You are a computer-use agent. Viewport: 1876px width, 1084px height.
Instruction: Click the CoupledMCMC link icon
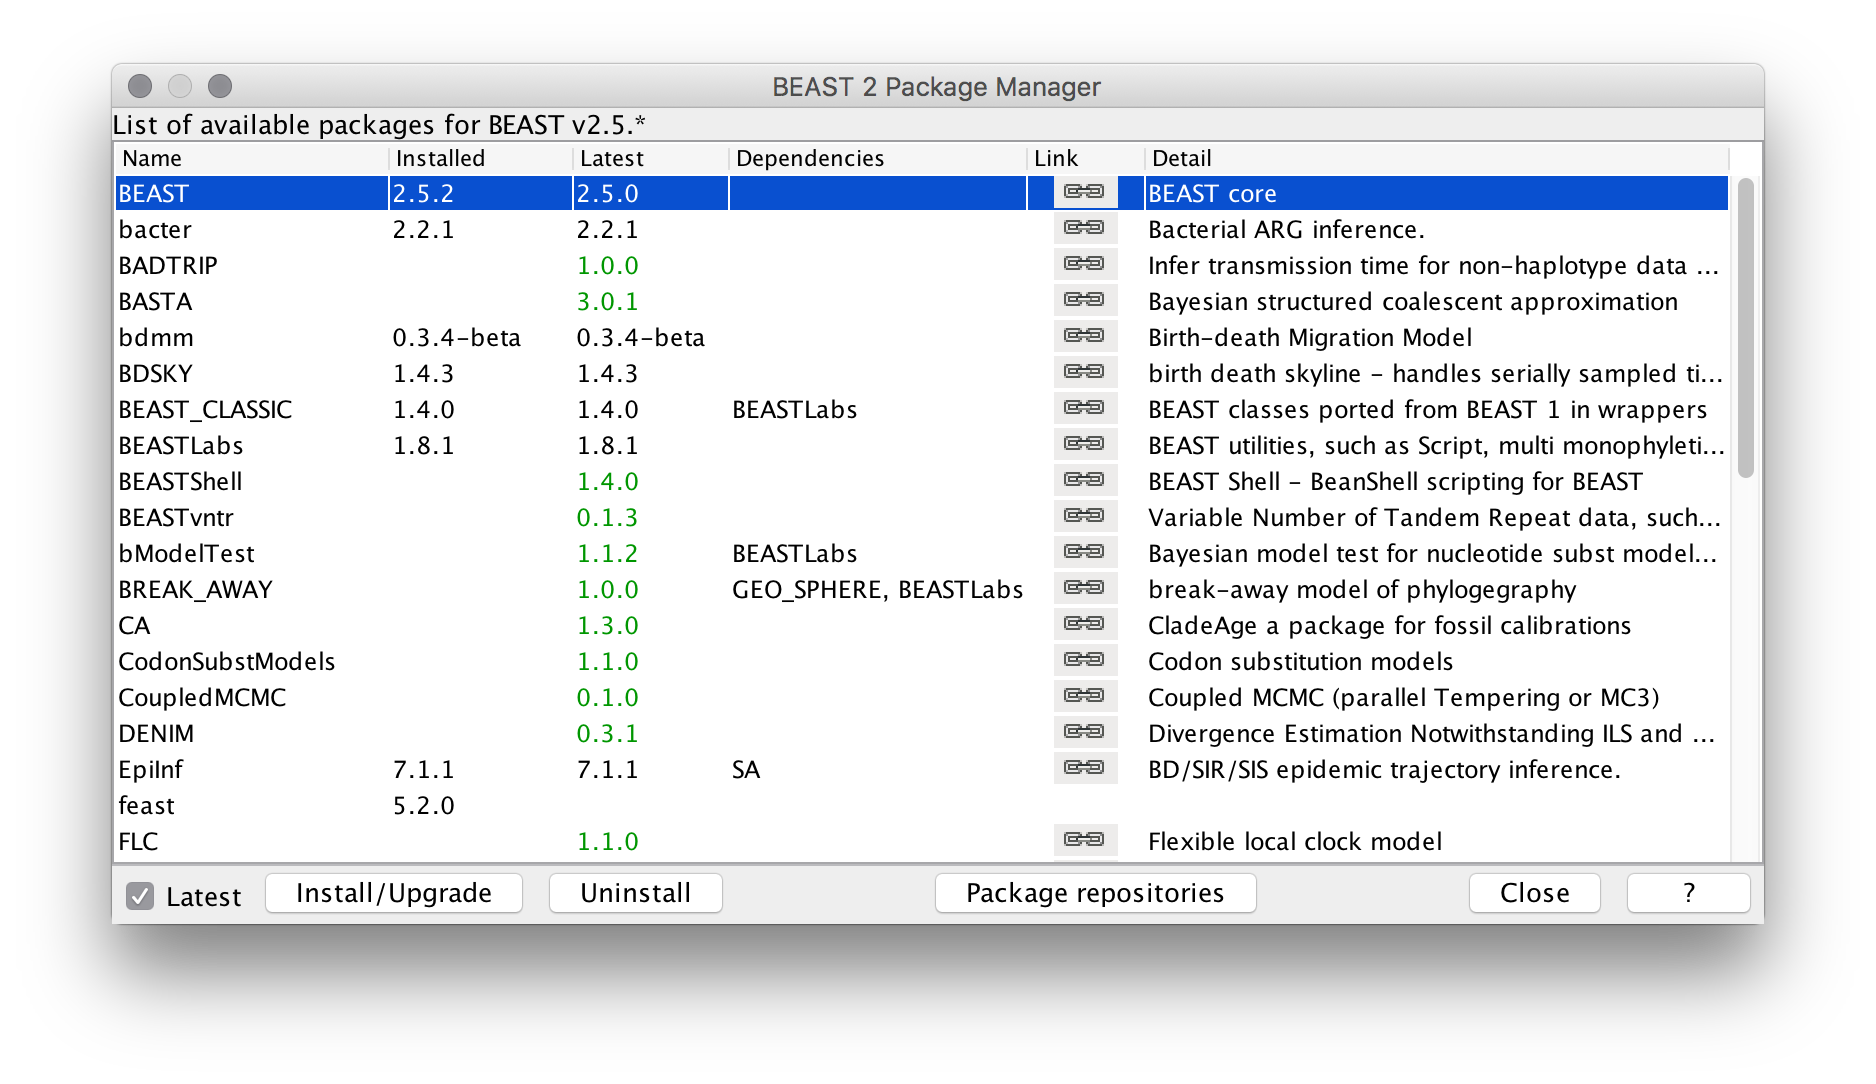(1084, 696)
